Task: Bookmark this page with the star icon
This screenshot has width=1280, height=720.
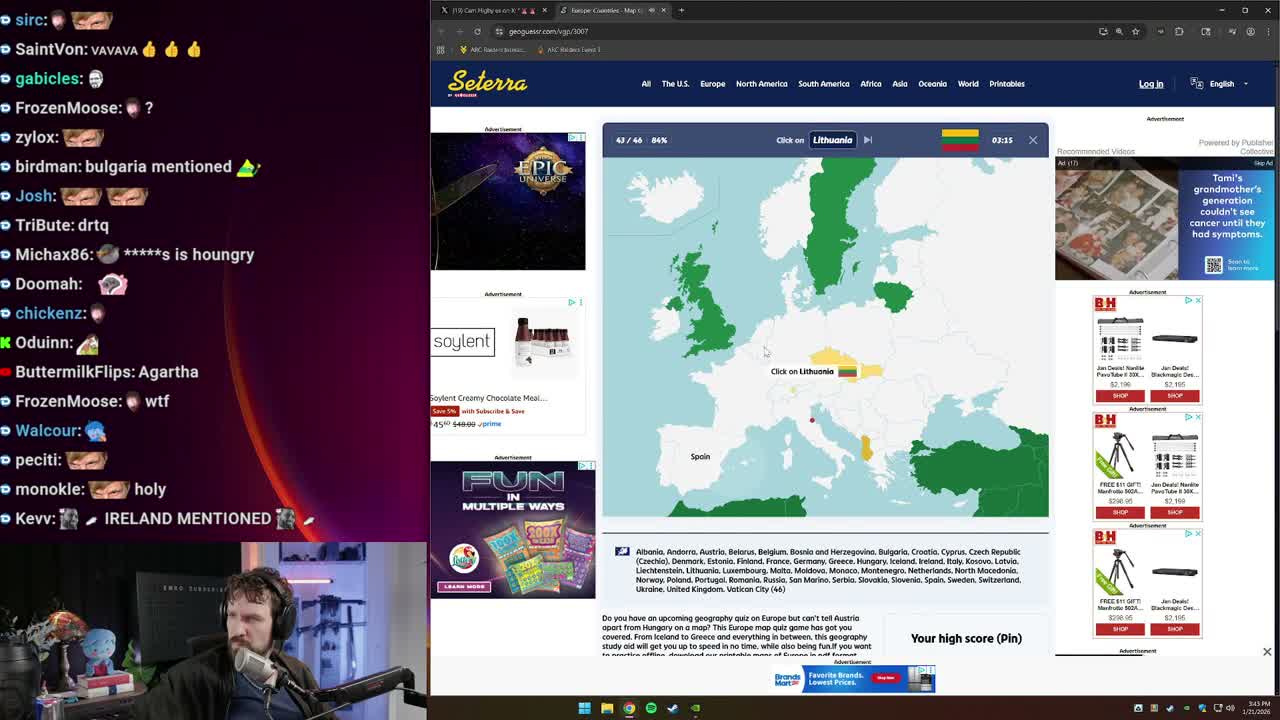Action: point(1135,31)
